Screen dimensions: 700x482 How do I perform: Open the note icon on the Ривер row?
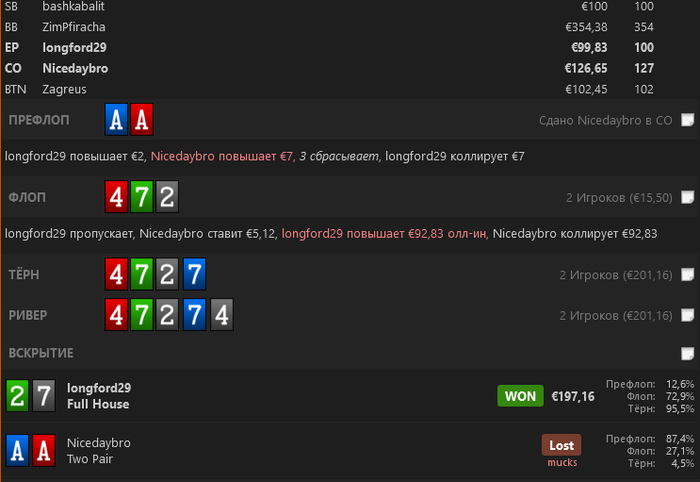pos(688,315)
